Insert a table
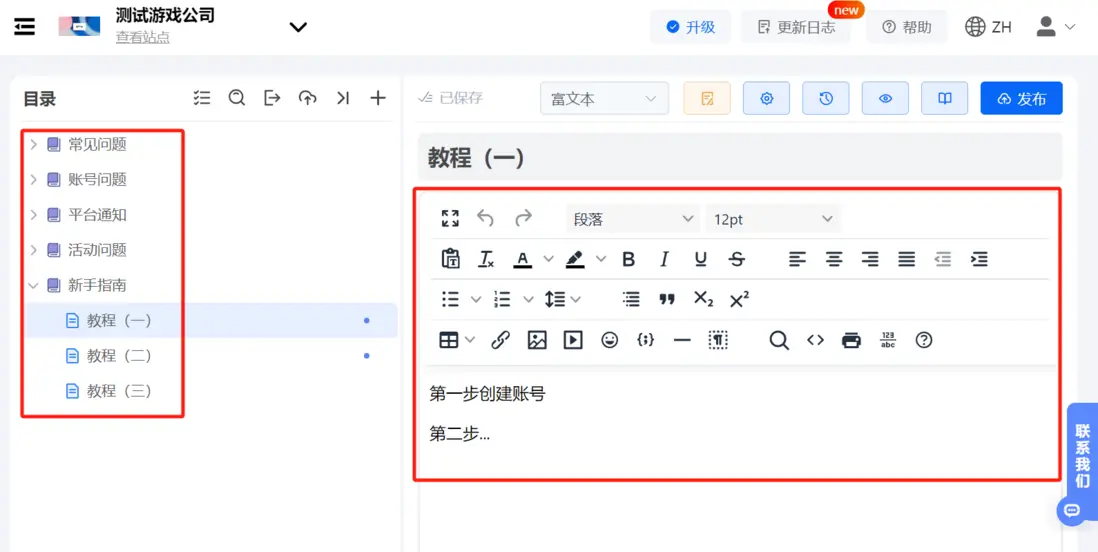The width and height of the screenshot is (1098, 552). pyautogui.click(x=448, y=340)
